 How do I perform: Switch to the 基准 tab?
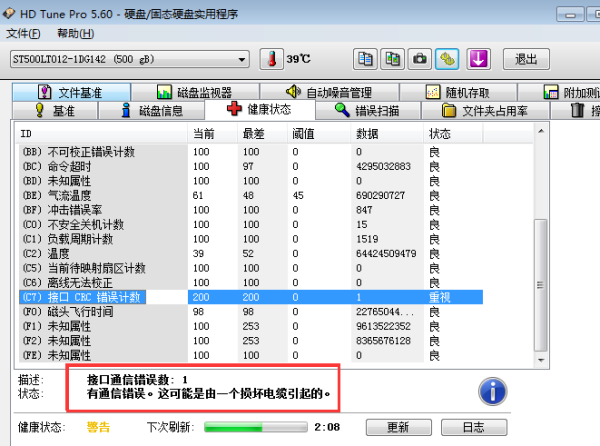[55, 111]
